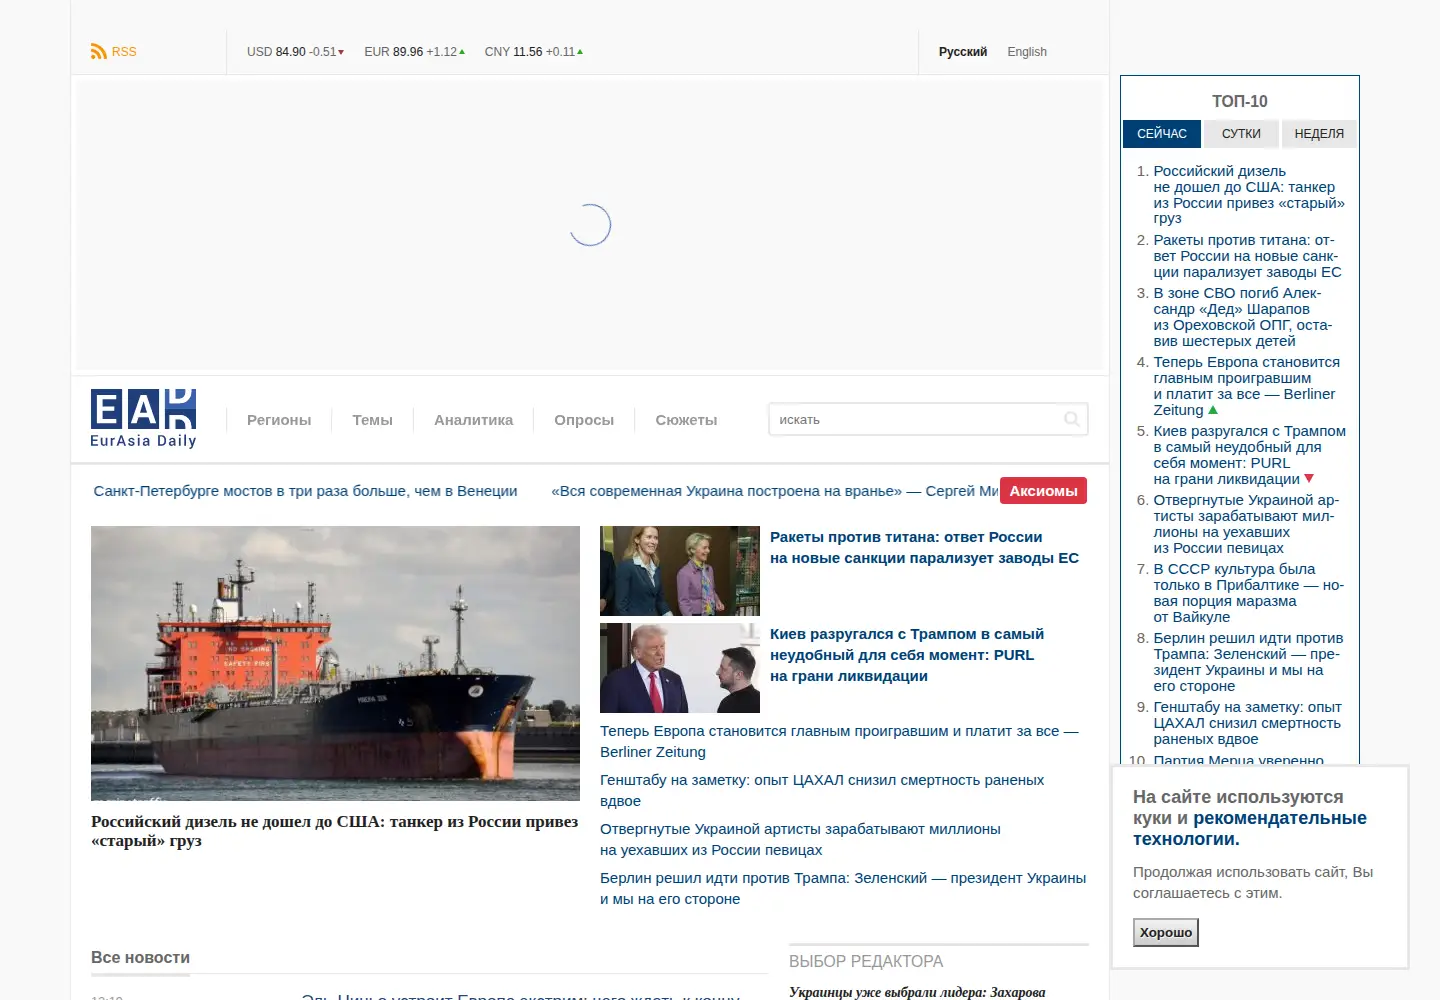This screenshot has height=1000, width=1440.
Task: Click the red Аксиомы button
Action: point(1043,491)
